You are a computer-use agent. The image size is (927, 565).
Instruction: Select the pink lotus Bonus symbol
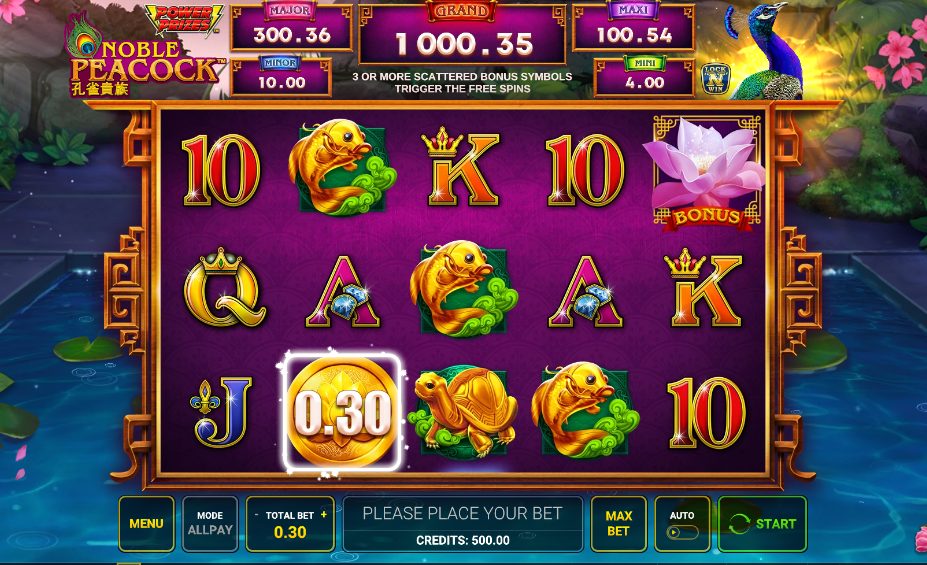coord(705,173)
